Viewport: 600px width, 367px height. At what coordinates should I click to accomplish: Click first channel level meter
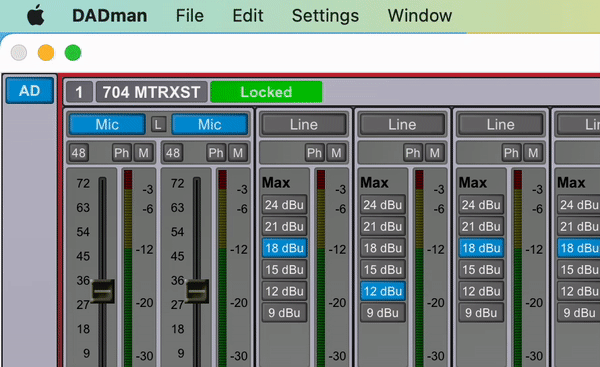point(128,268)
